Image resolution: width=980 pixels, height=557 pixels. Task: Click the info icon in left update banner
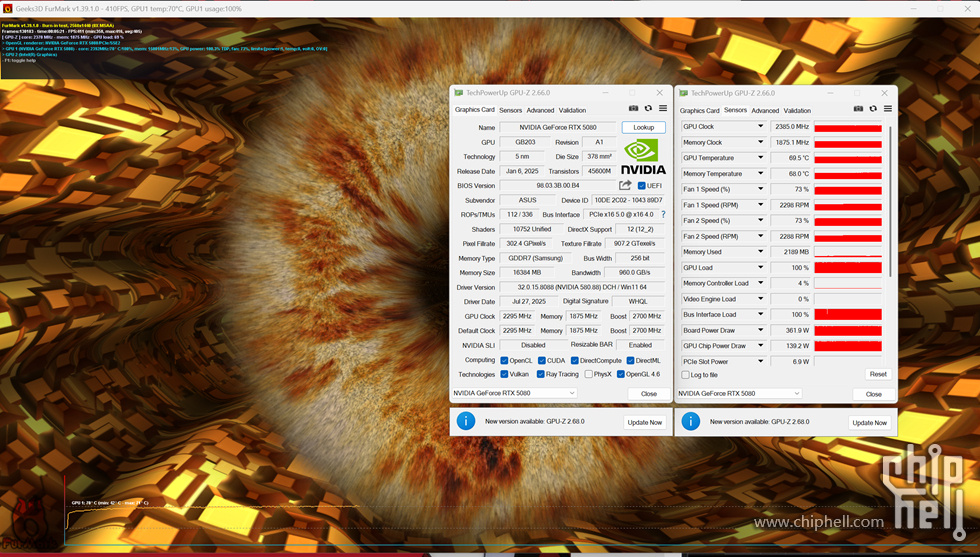[466, 421]
